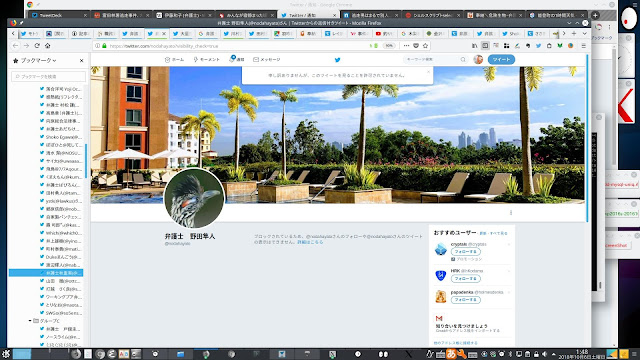This screenshot has width=640, height=360.
Task: Close the active Firefox tab
Action: [x=164, y=33]
